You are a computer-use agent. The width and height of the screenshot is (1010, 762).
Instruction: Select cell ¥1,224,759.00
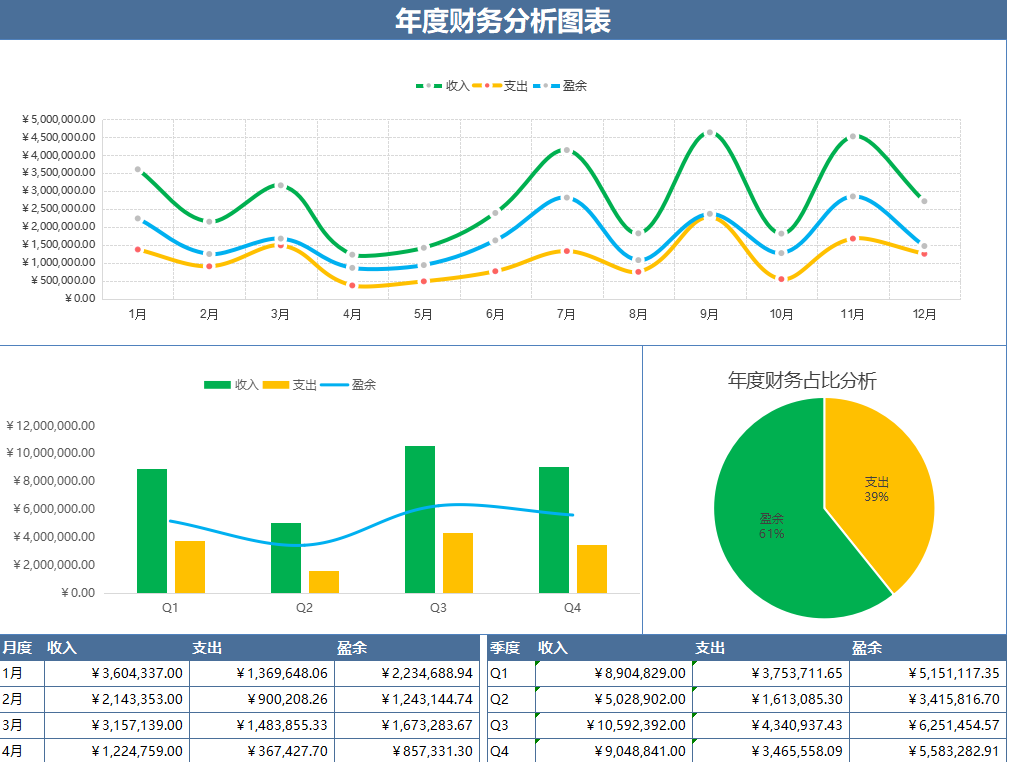tap(117, 751)
